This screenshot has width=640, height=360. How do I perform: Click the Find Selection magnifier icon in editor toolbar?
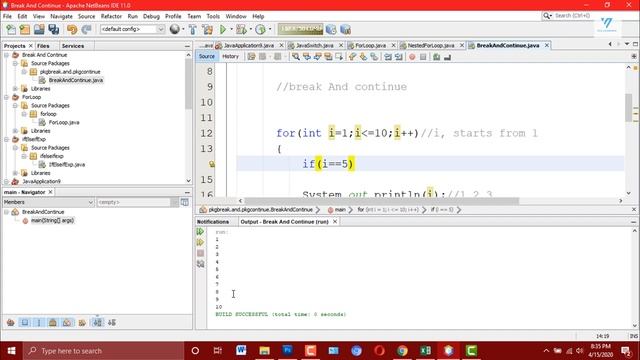click(x=296, y=57)
